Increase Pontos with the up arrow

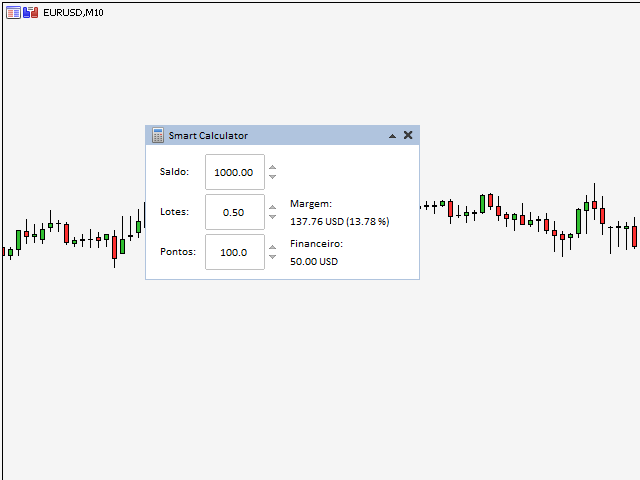point(273,247)
